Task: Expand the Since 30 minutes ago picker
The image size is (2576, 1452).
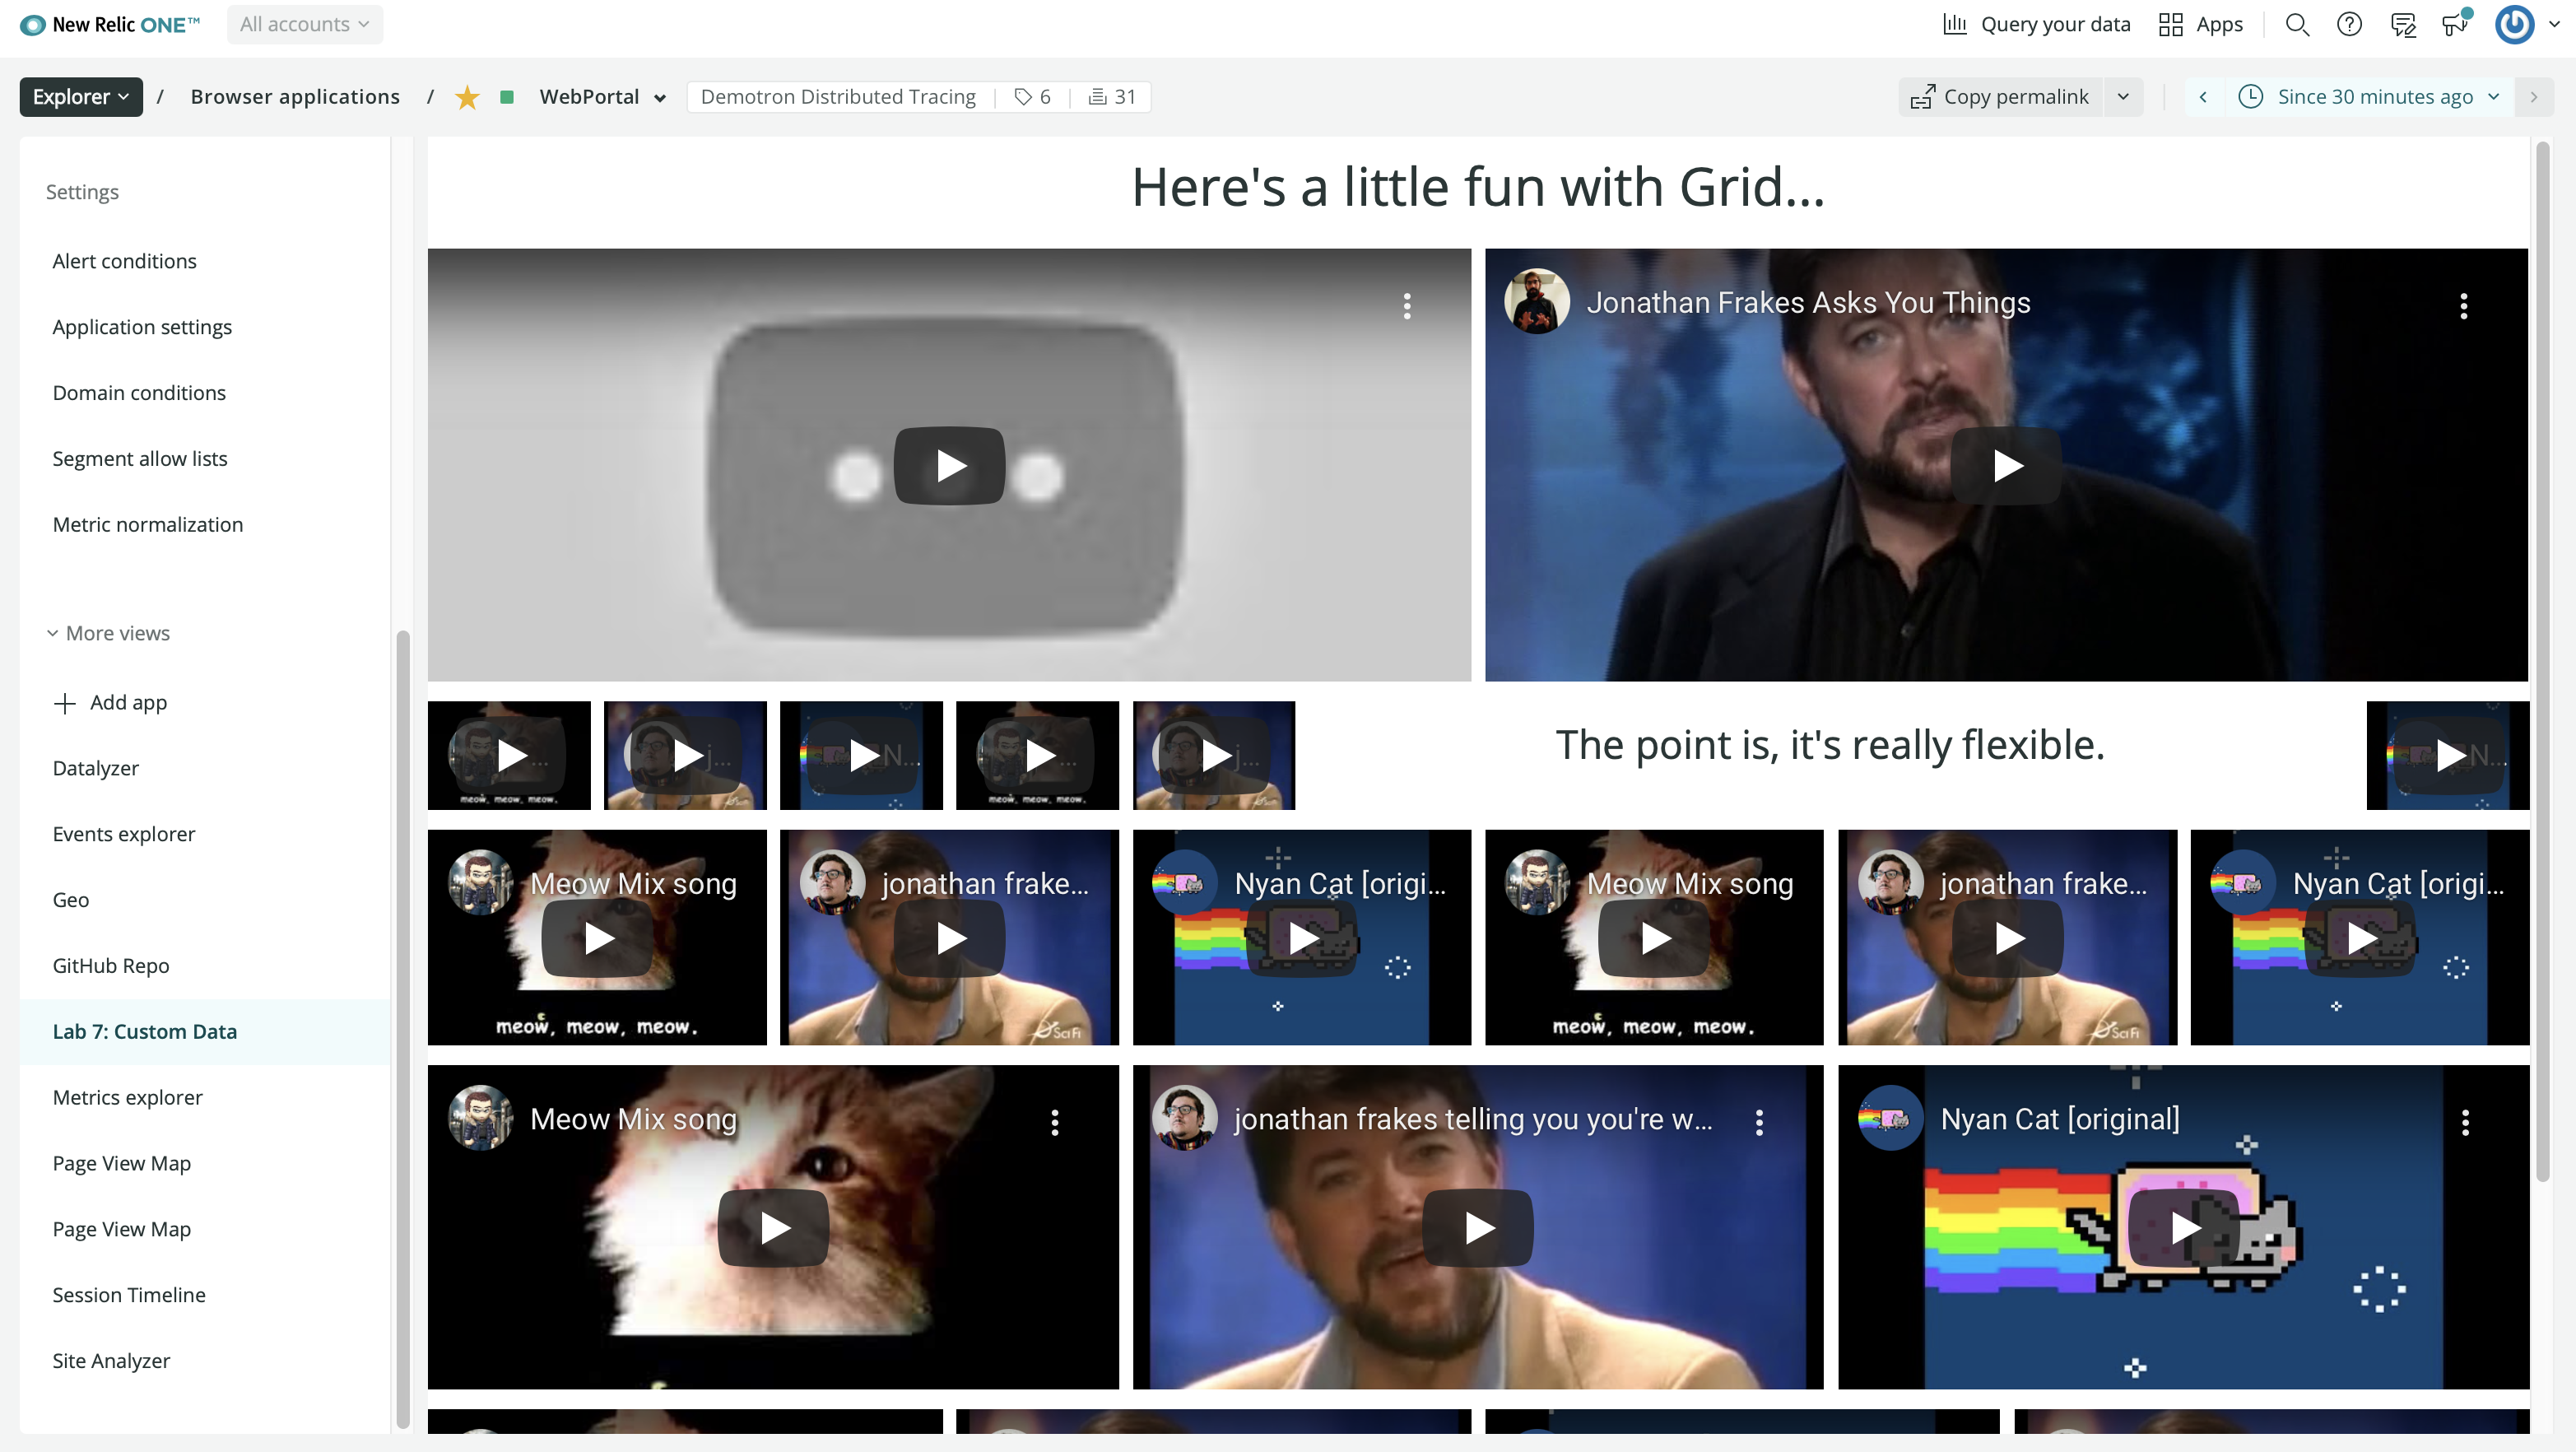Action: coord(2374,97)
